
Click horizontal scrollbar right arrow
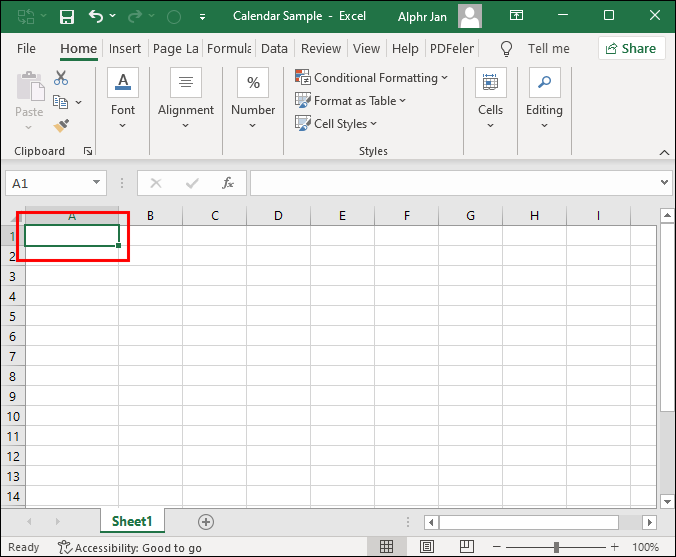pyautogui.click(x=649, y=523)
